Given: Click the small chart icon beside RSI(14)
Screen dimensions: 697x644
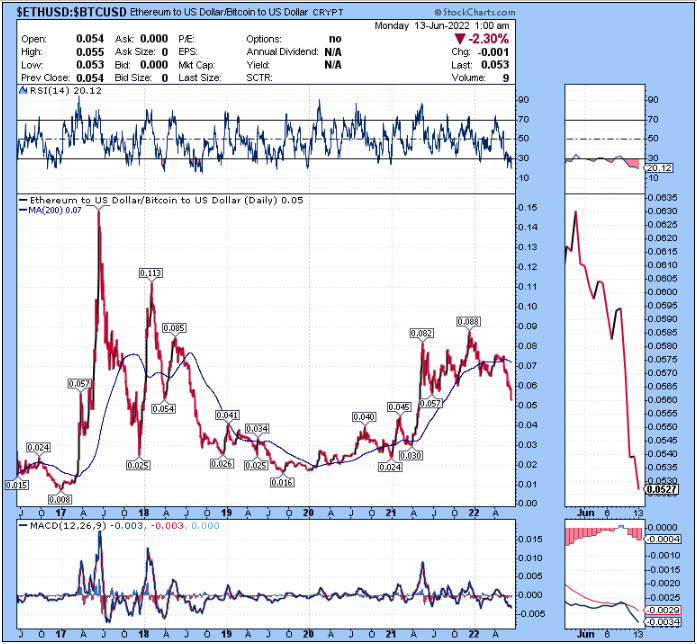Looking at the screenshot, I should 23,91.
